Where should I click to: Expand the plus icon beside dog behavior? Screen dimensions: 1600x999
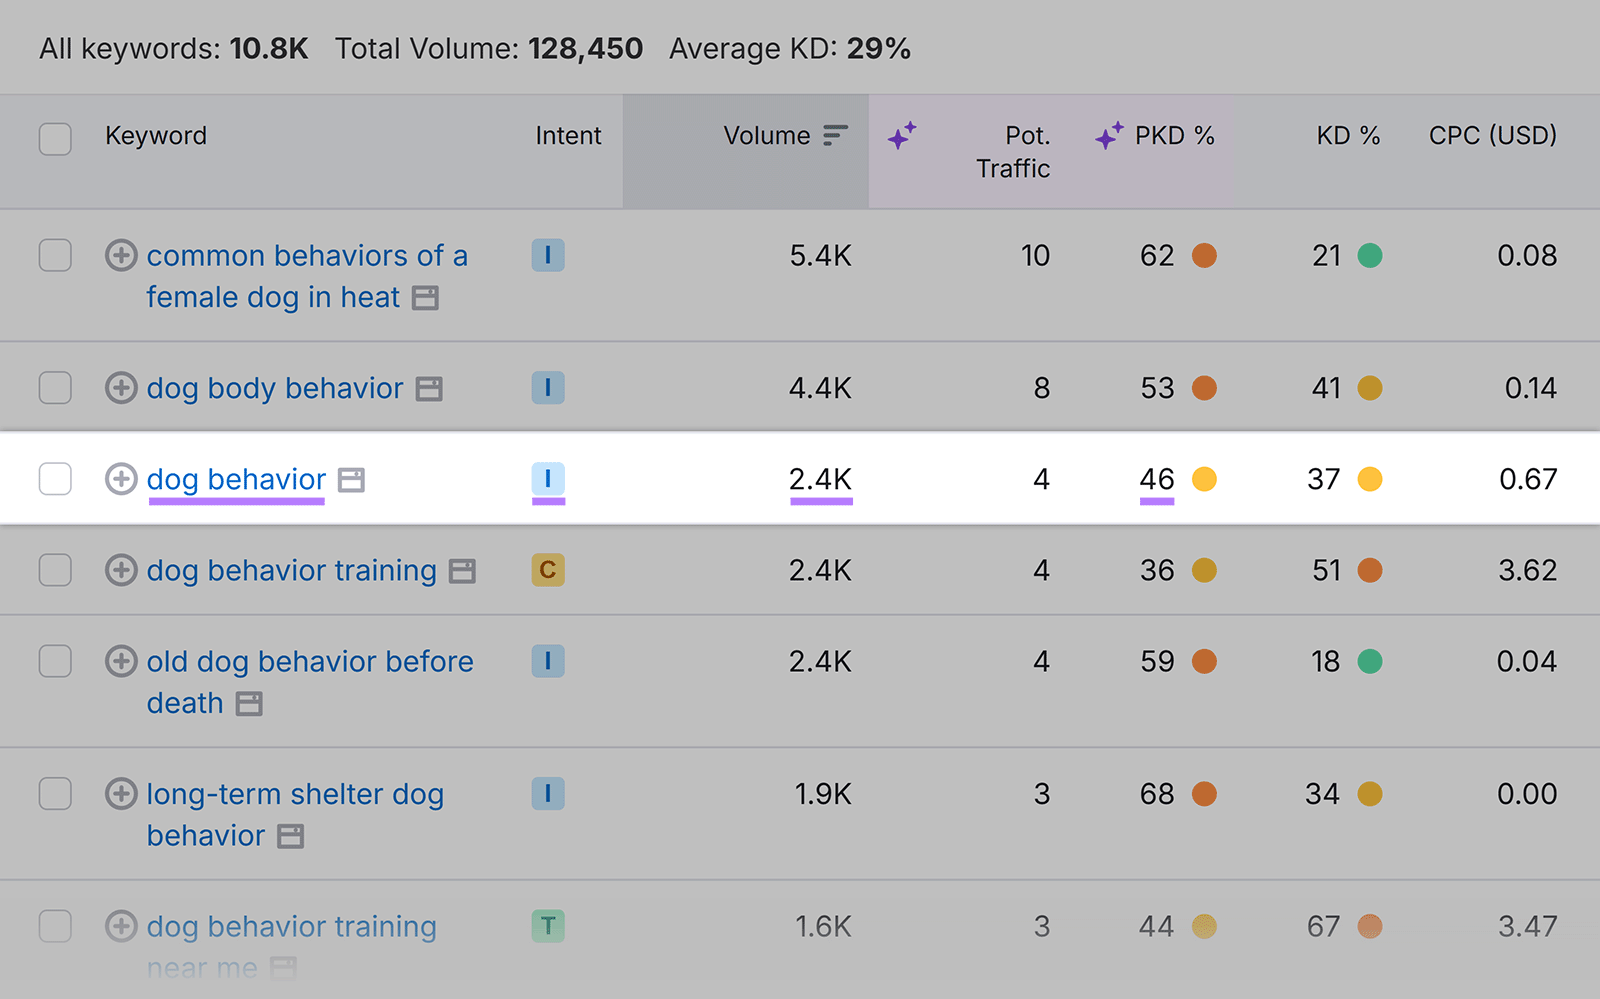[x=121, y=480]
